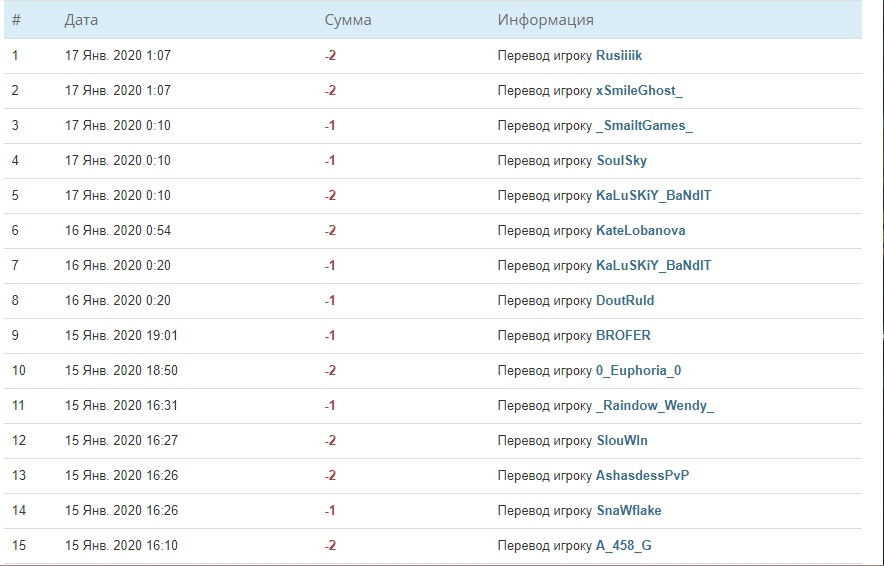The height and width of the screenshot is (566, 884).
Task: Click KaLuSKiY_BaNdIT link in row 5
Action: point(654,196)
